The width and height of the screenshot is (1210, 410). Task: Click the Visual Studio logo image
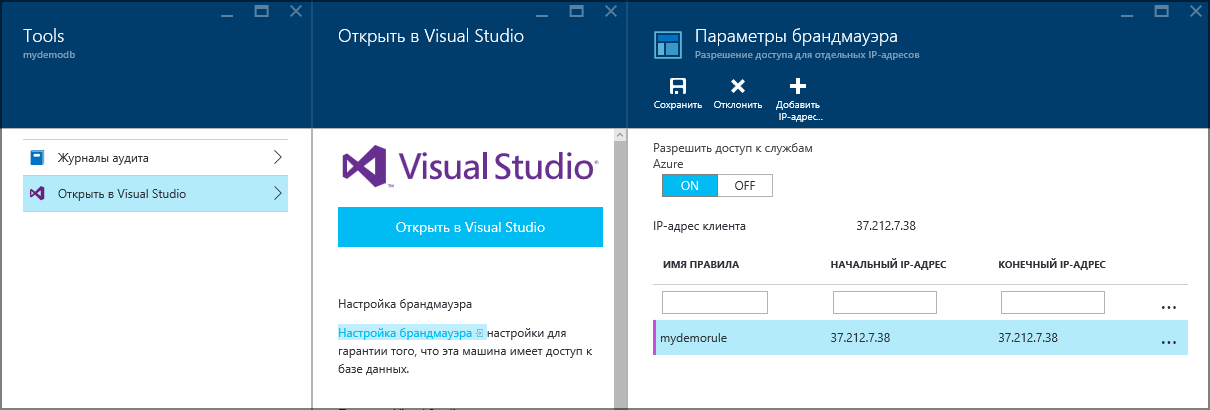click(470, 167)
